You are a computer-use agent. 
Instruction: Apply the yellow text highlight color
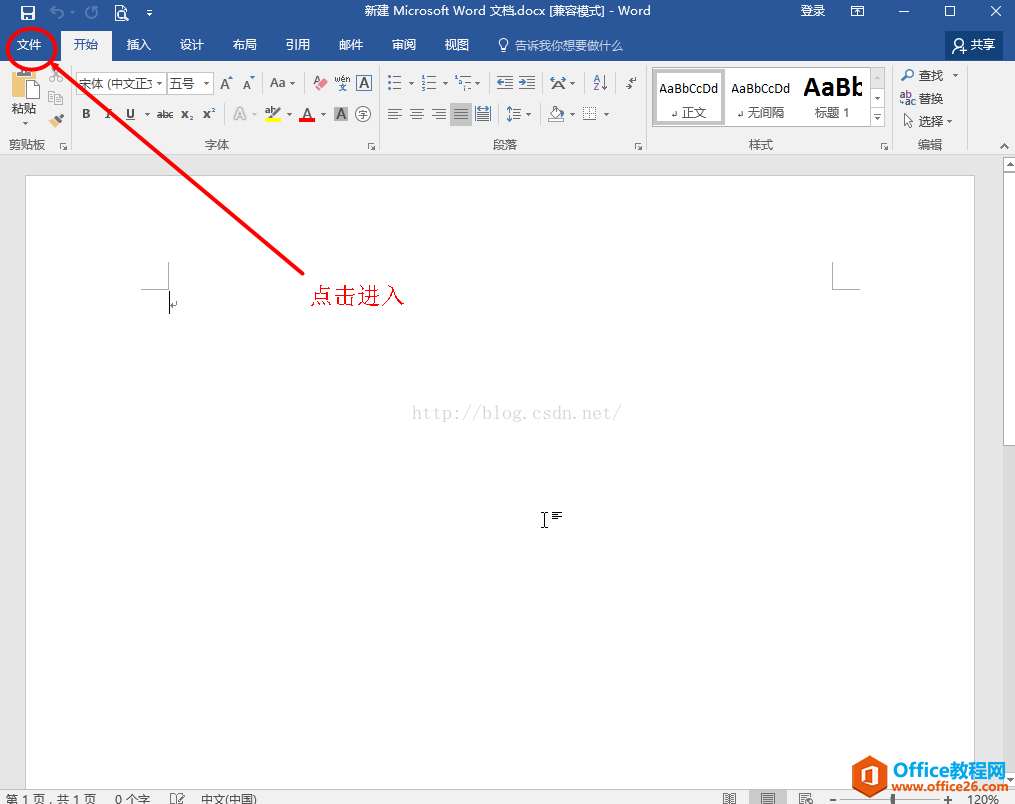coord(273,114)
